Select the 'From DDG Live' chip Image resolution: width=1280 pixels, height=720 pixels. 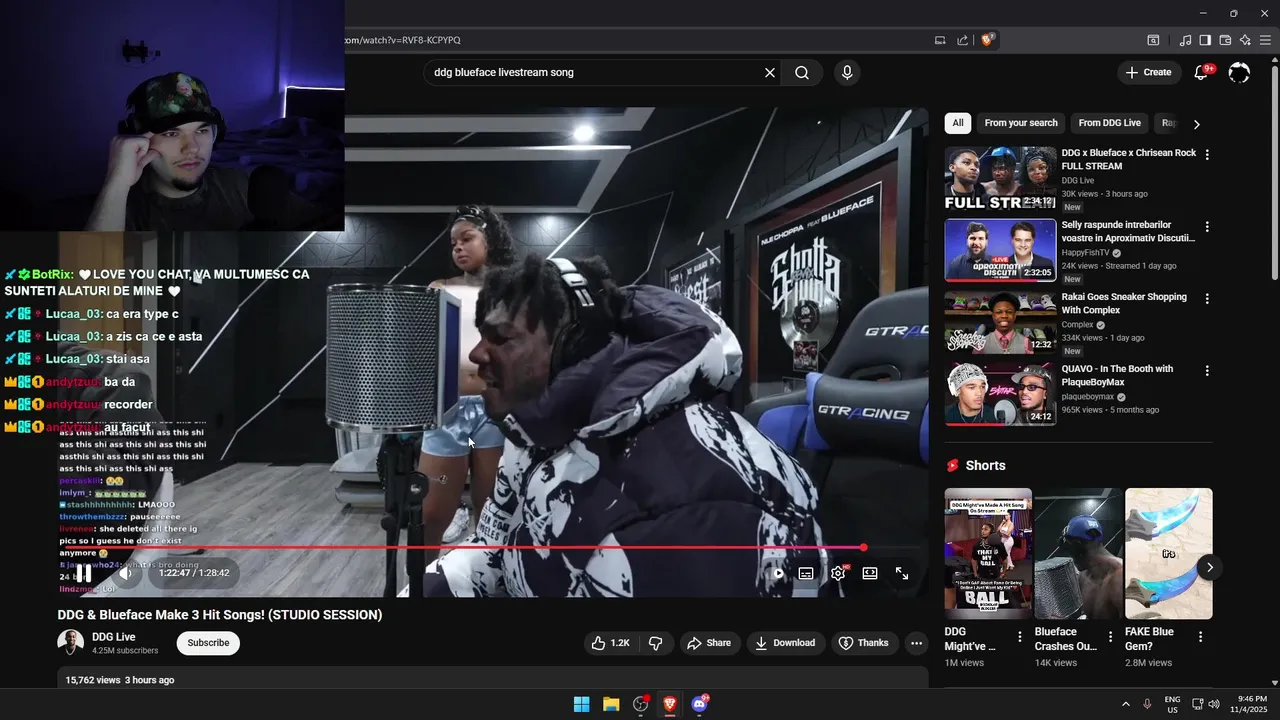[1109, 123]
